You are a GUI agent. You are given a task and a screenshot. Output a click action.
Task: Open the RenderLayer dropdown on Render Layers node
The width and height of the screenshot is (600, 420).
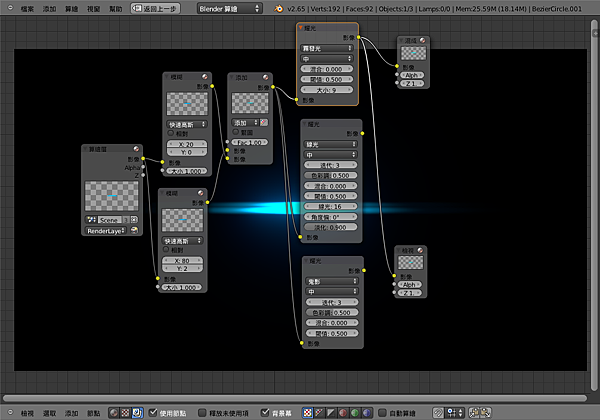(x=106, y=231)
